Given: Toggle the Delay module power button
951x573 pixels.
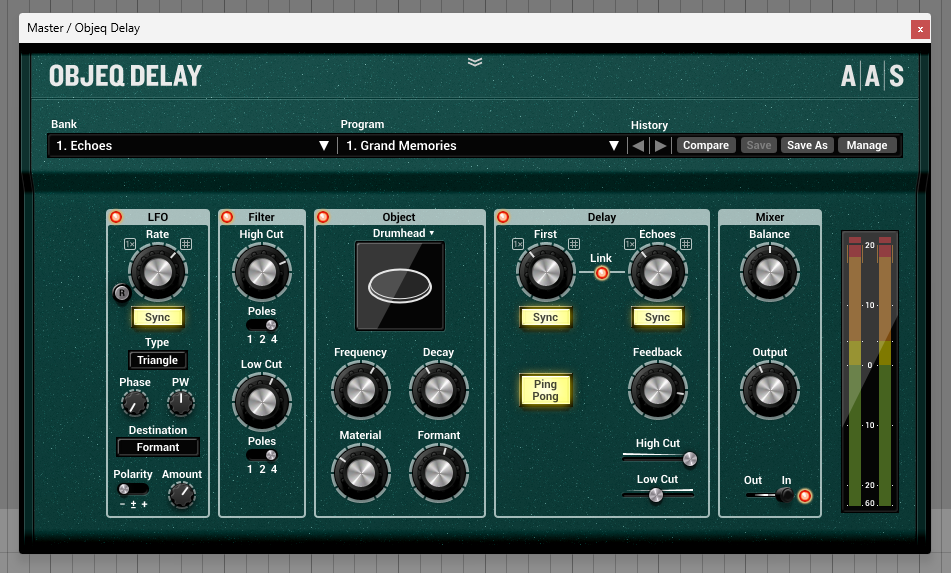Looking at the screenshot, I should 503,216.
